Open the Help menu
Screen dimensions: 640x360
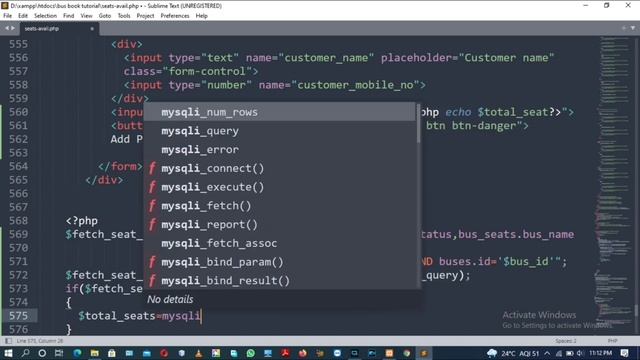[202, 16]
